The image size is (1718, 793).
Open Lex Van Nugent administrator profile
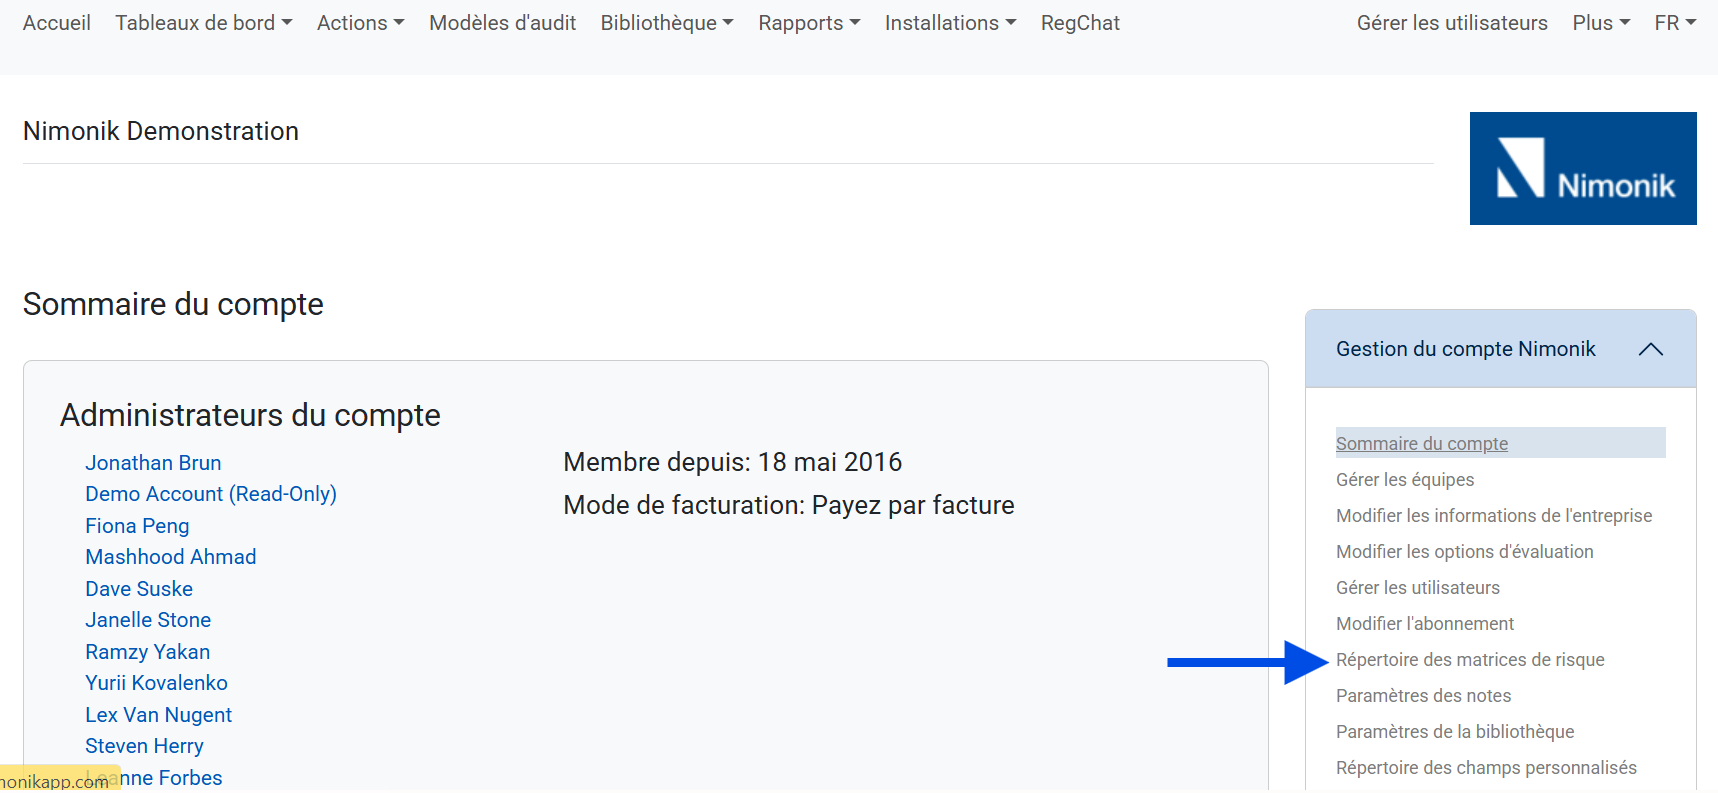tap(159, 715)
